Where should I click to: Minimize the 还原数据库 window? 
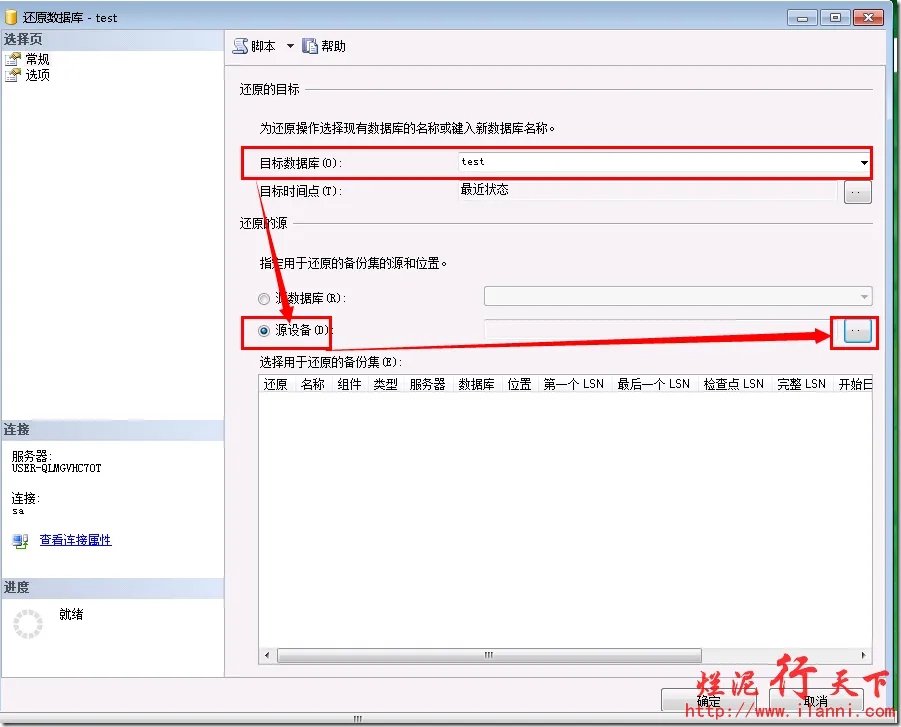tap(802, 18)
